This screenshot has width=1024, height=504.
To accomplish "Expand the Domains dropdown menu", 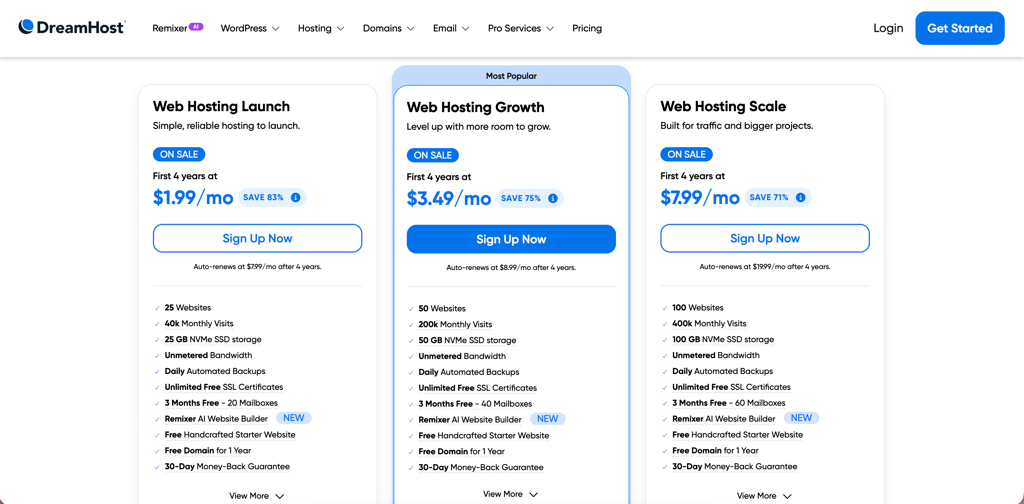I will (389, 28).
